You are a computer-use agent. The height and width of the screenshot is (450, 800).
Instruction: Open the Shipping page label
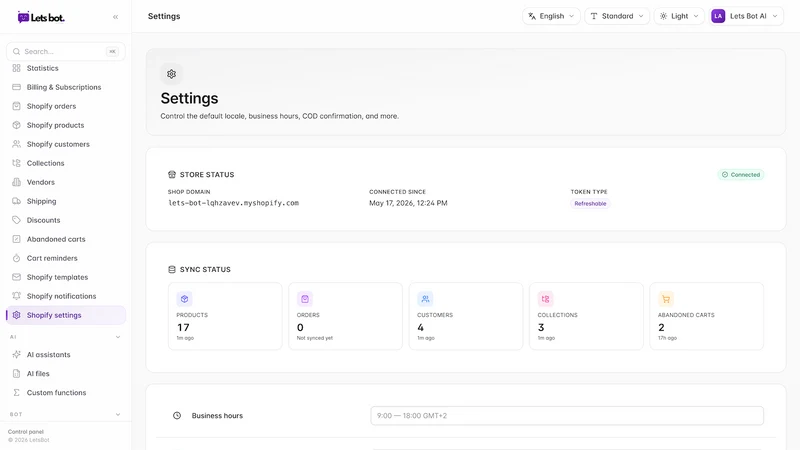(41, 201)
